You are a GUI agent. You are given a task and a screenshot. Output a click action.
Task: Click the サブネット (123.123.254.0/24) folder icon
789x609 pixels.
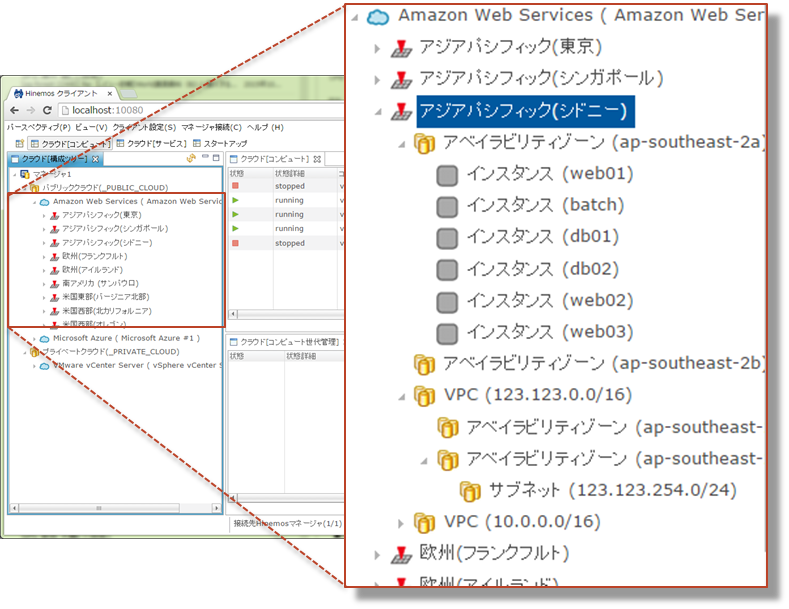click(470, 491)
